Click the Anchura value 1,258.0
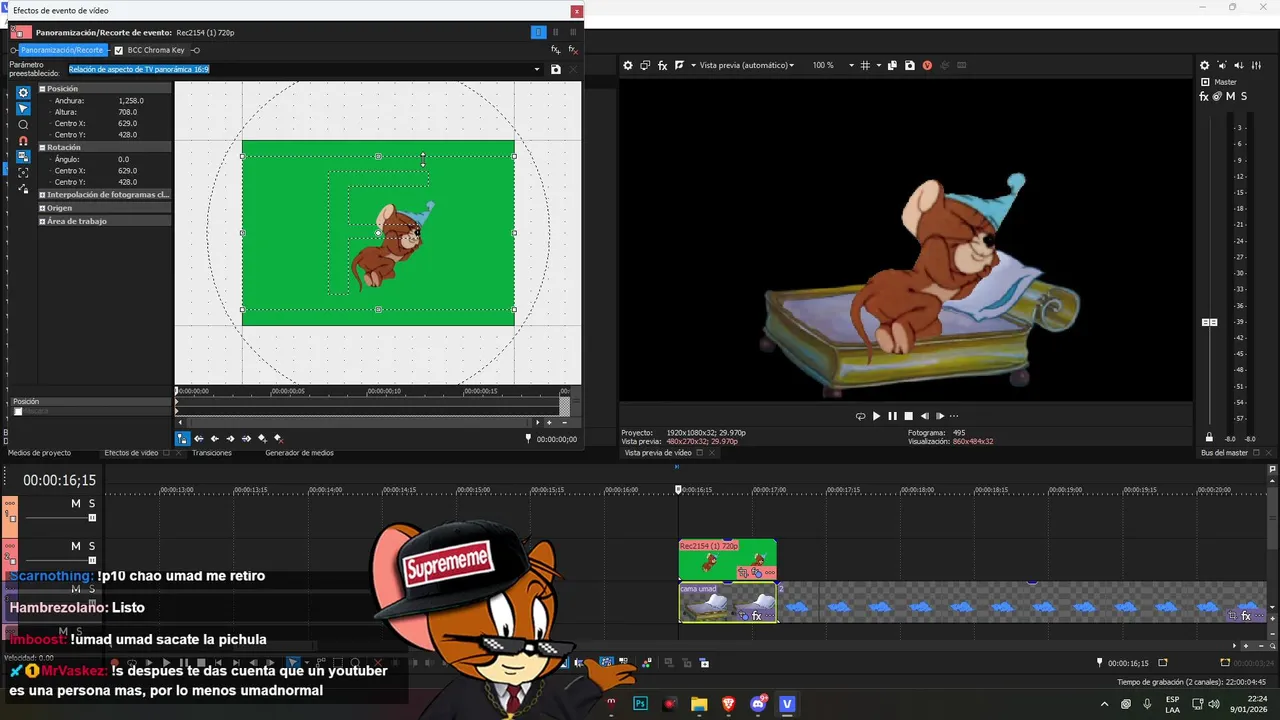Viewport: 1280px width, 720px height. 131,101
